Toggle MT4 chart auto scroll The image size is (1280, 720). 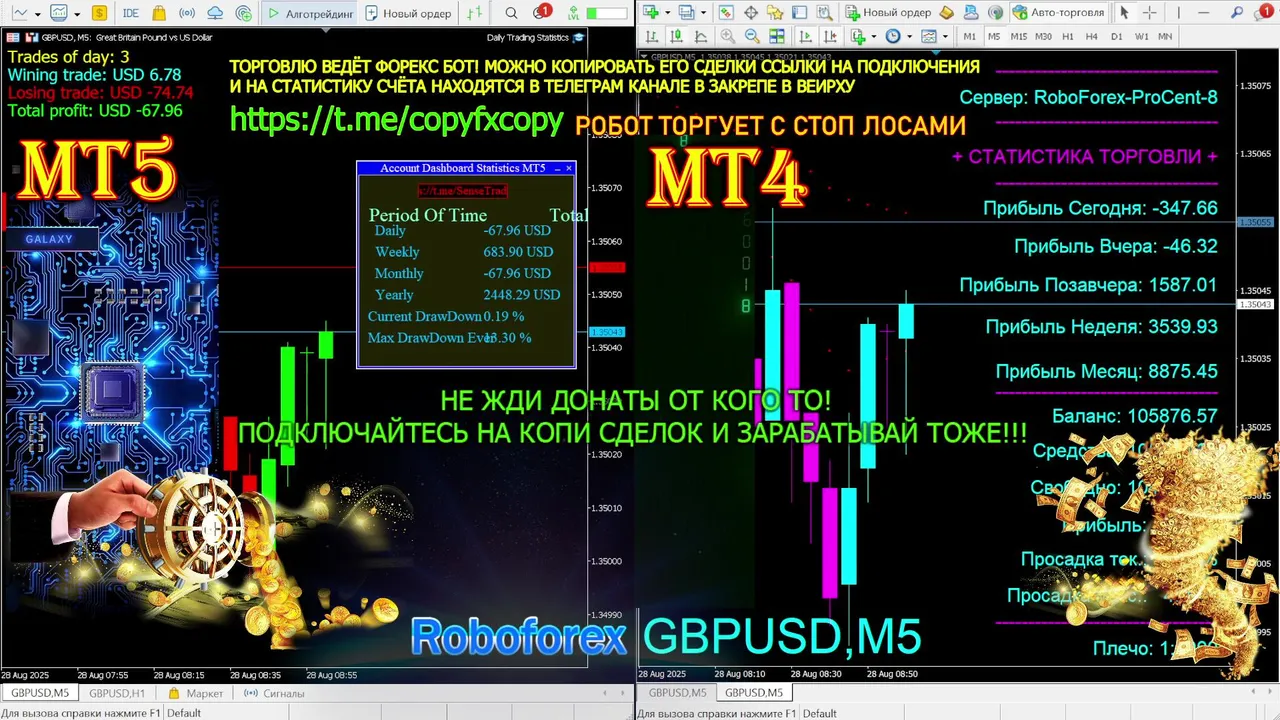click(806, 36)
